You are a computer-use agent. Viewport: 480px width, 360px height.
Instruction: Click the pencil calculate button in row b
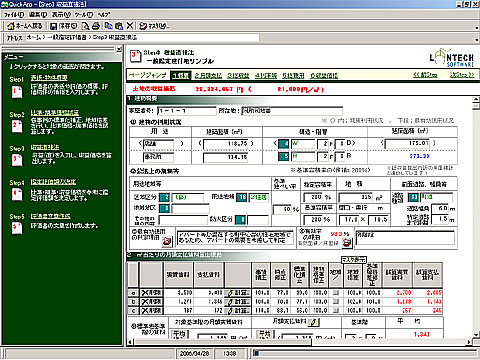(238, 302)
